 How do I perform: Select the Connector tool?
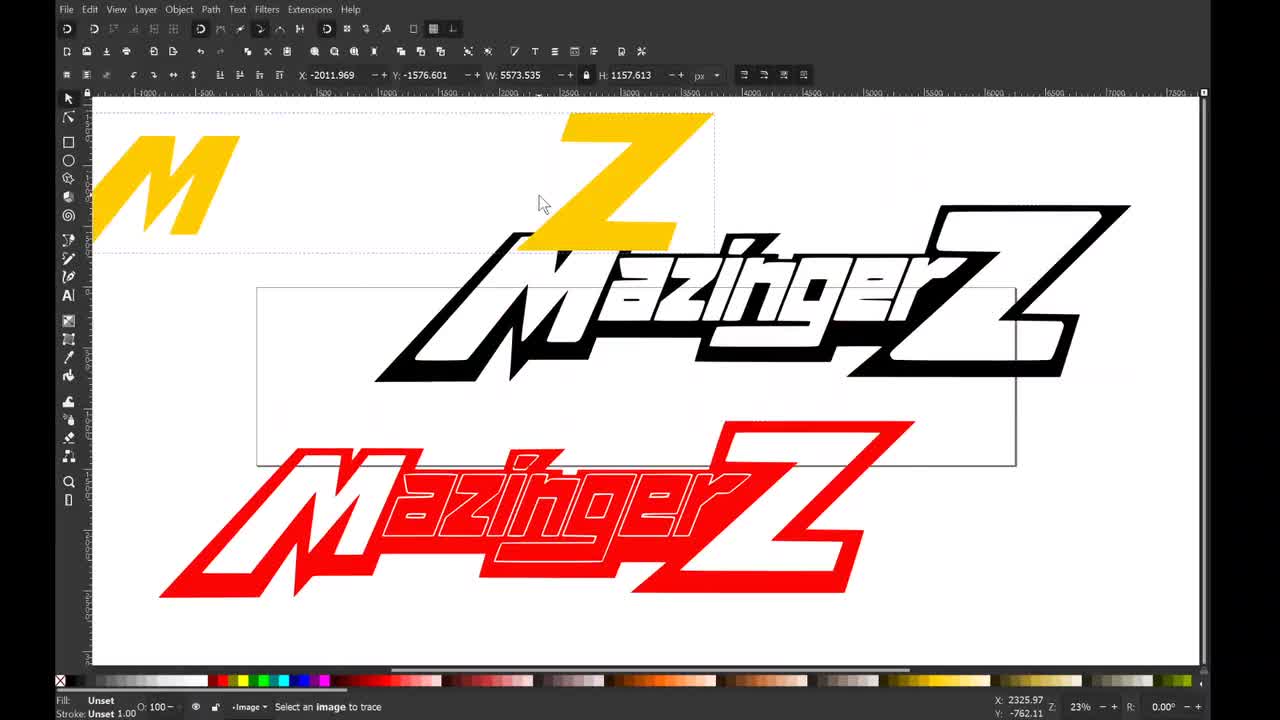[68, 456]
